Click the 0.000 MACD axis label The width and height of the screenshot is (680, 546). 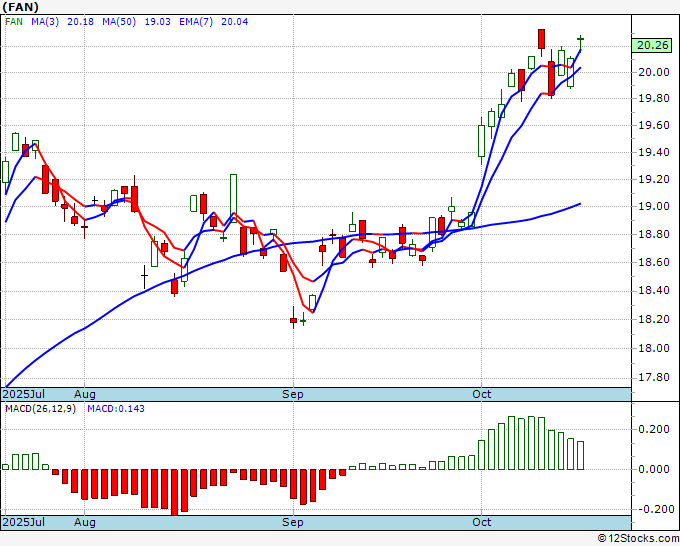[654, 469]
